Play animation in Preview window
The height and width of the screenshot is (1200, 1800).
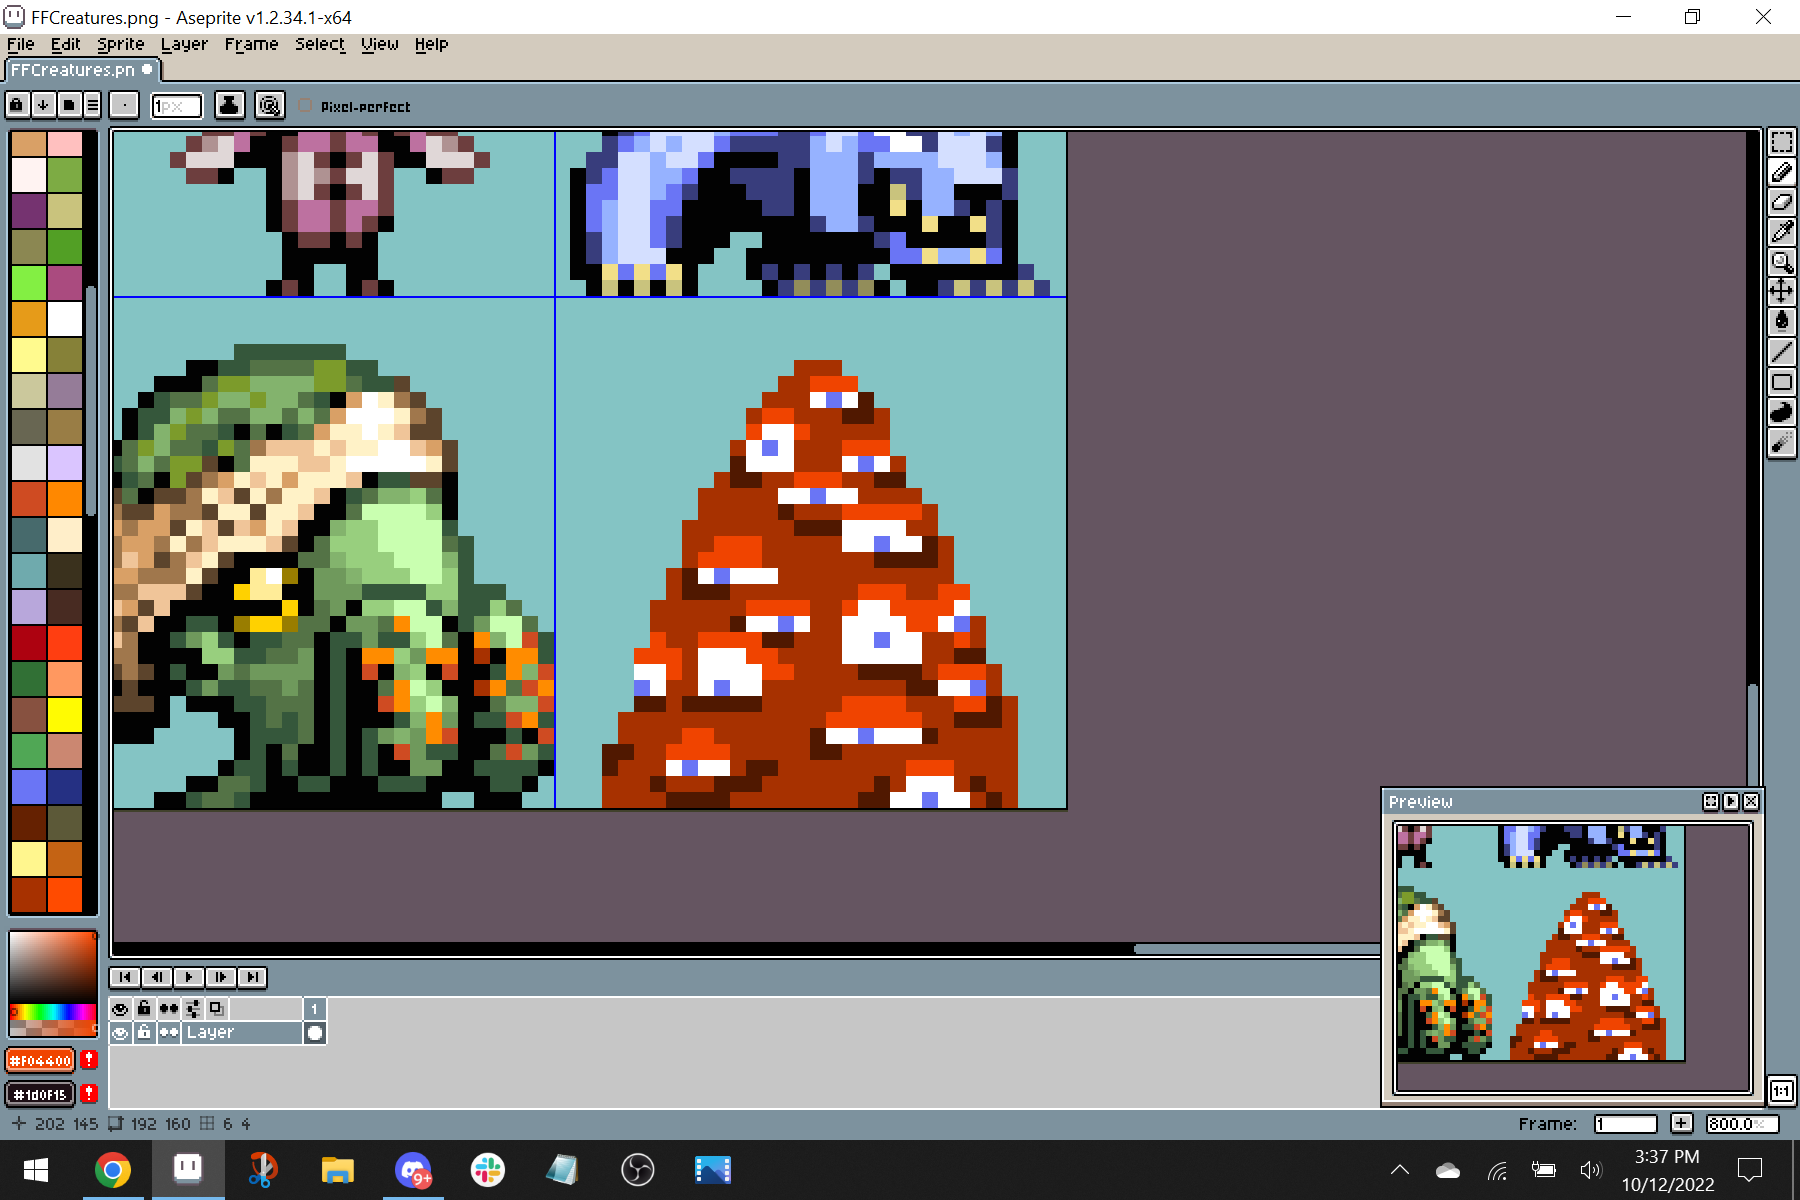1730,801
